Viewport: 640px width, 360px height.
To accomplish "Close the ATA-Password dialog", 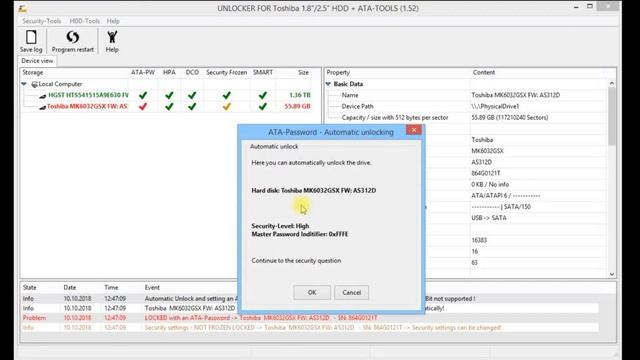I will coord(414,130).
